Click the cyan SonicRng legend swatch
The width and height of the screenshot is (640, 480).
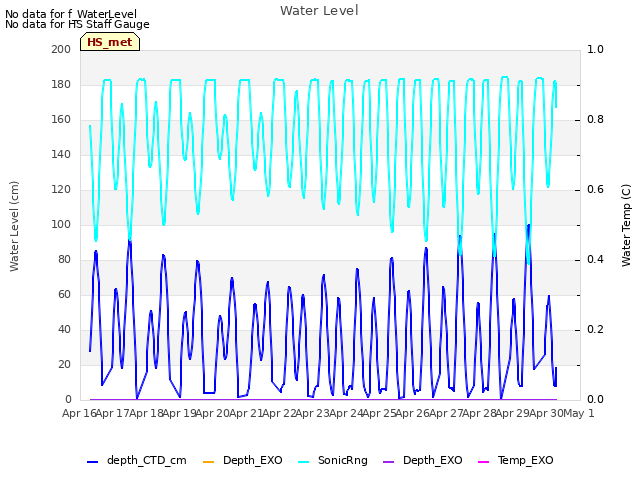point(304,462)
